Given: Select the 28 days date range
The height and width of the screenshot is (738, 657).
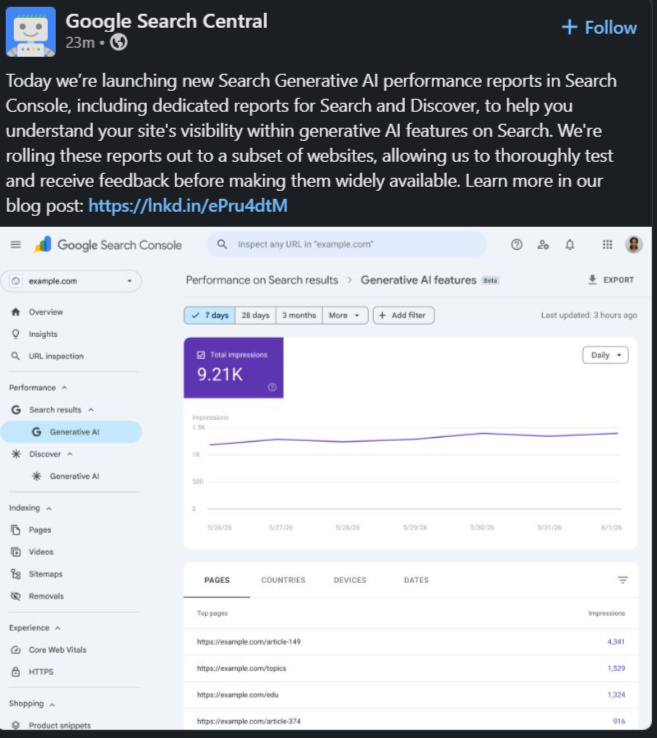Looking at the screenshot, I should tap(256, 315).
